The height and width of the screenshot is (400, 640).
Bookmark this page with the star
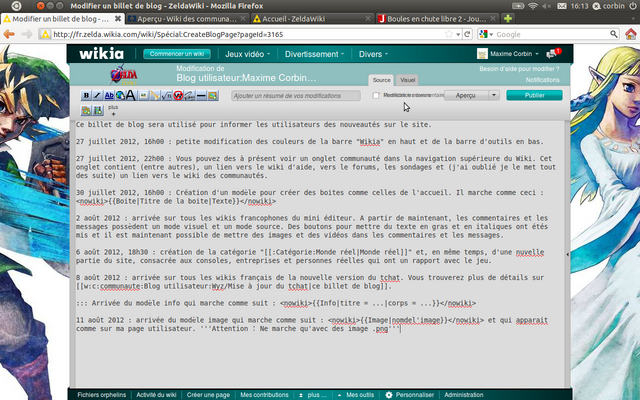point(449,34)
